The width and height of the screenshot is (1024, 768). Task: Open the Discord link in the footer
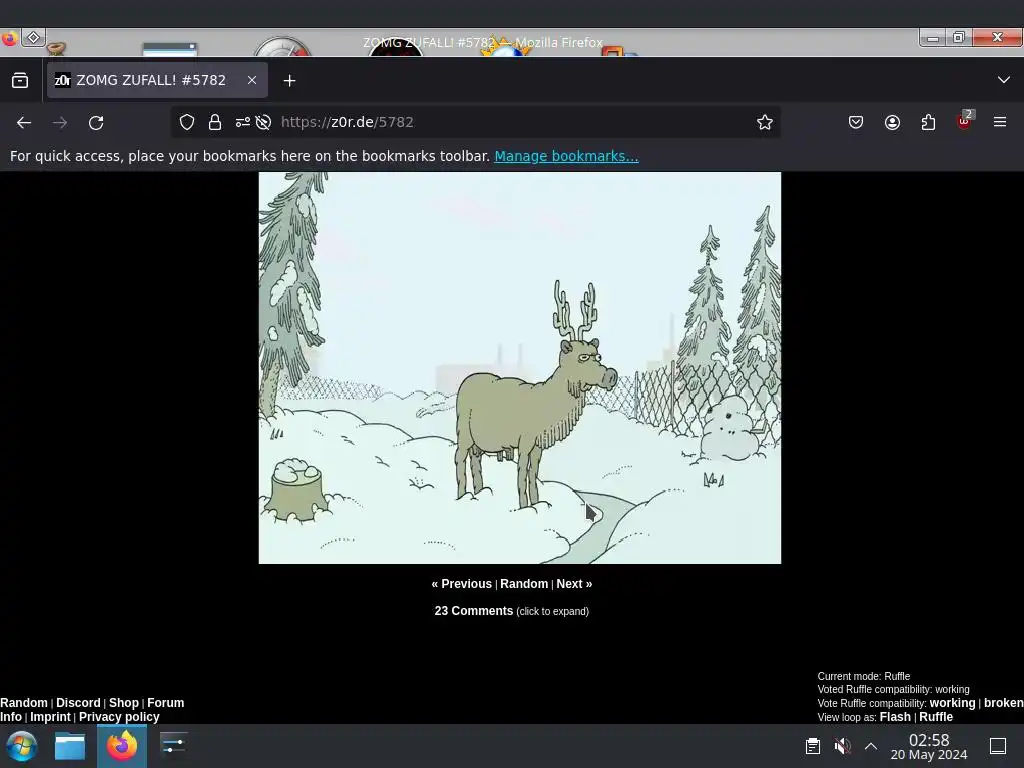point(78,703)
